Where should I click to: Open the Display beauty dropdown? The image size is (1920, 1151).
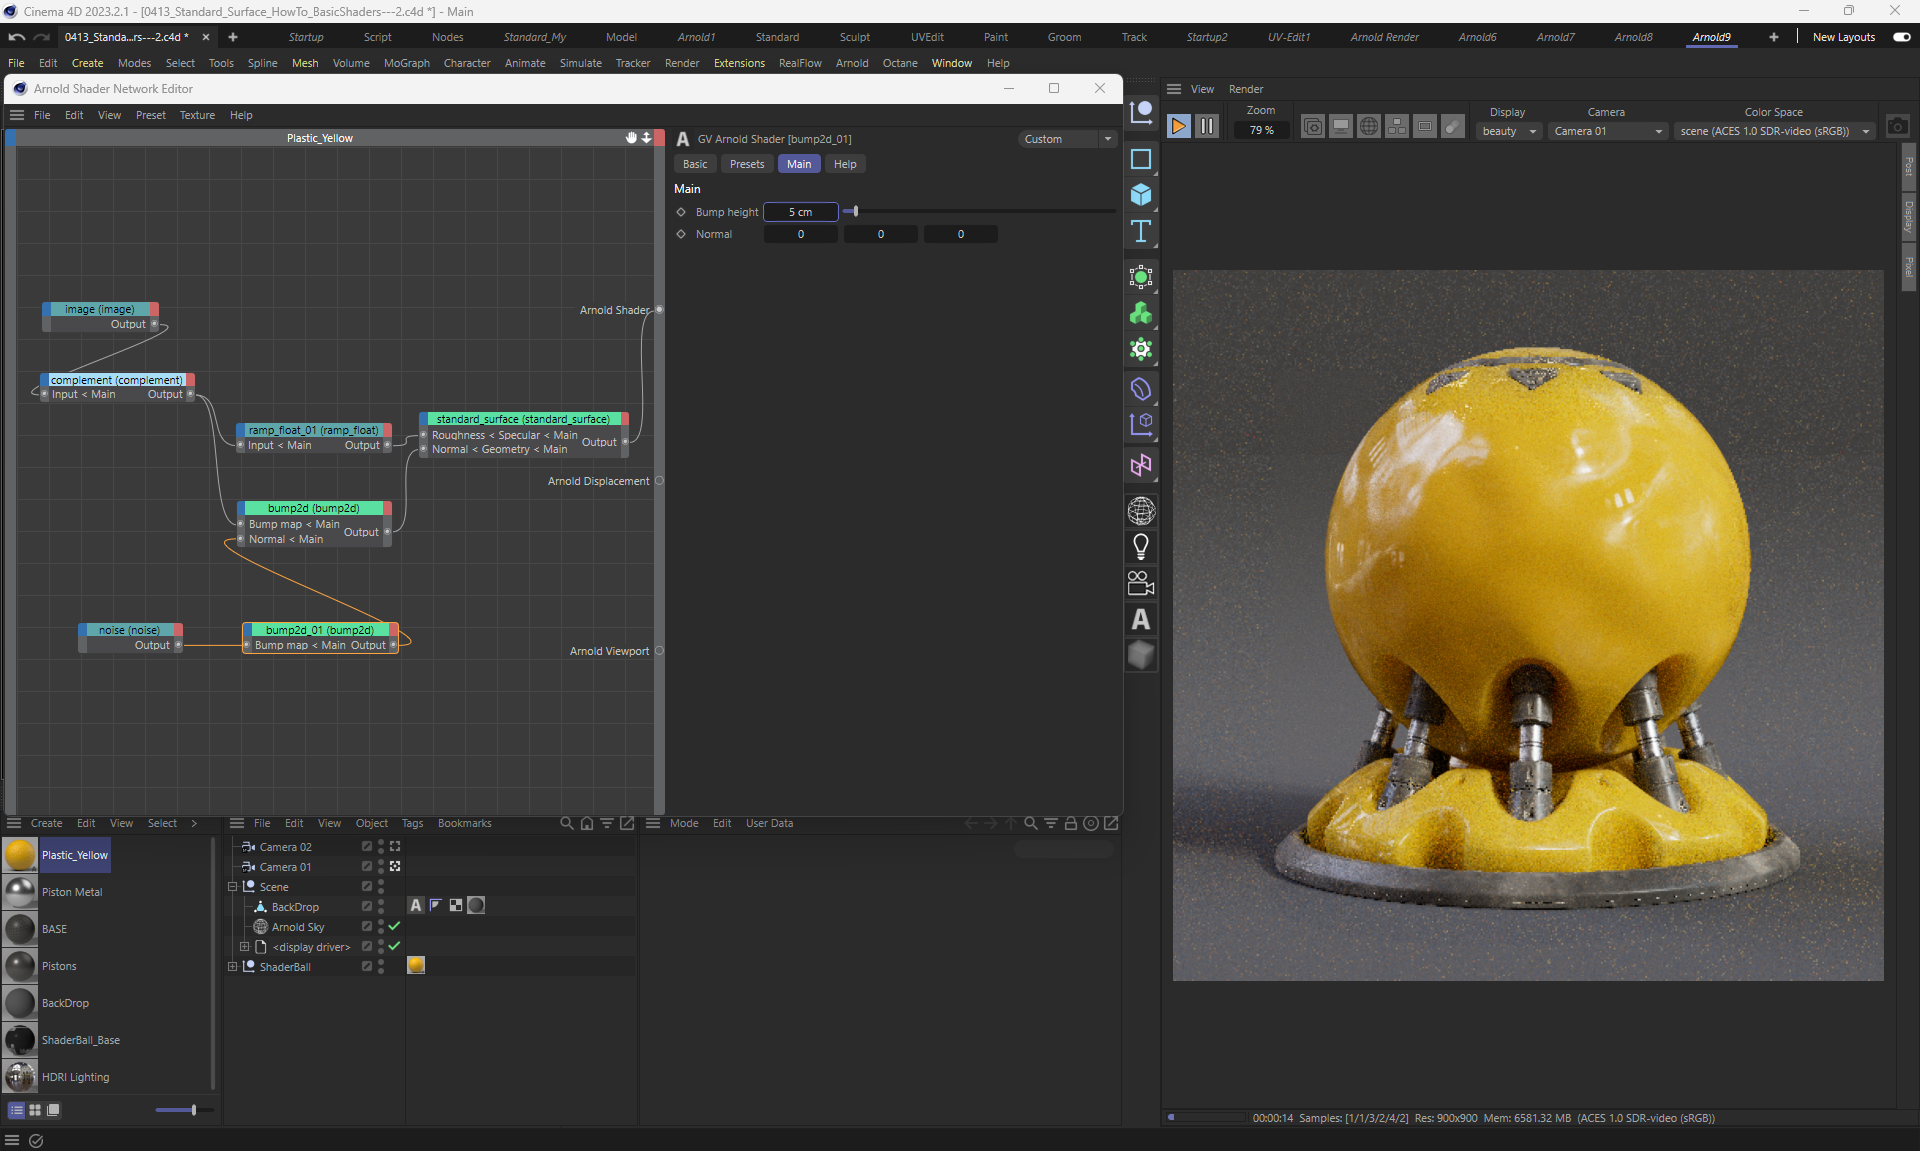tap(1508, 131)
